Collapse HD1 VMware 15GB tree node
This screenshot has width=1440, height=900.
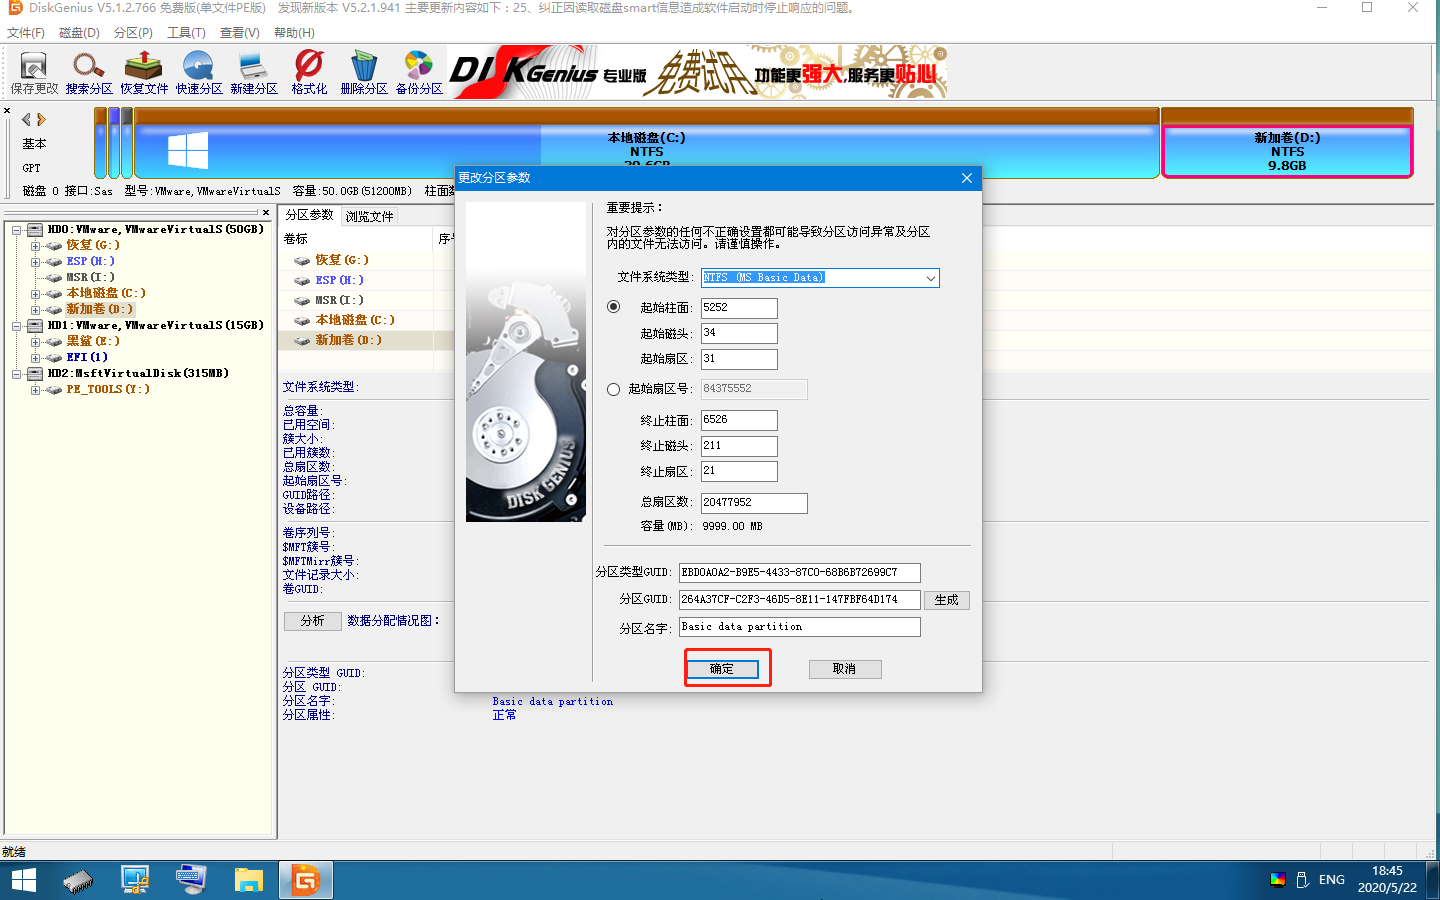coord(17,326)
